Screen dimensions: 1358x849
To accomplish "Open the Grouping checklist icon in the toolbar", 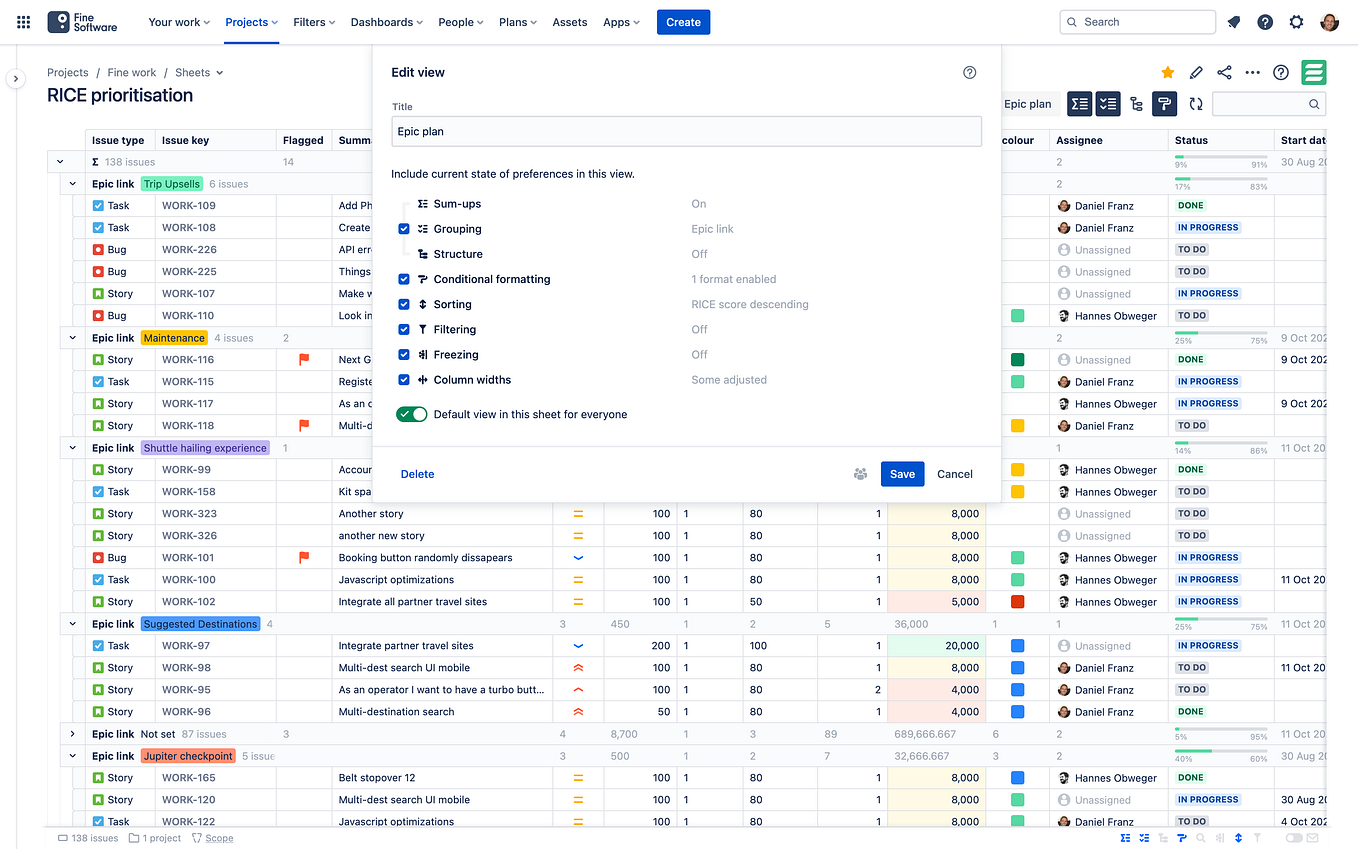I will pyautogui.click(x=1108, y=103).
